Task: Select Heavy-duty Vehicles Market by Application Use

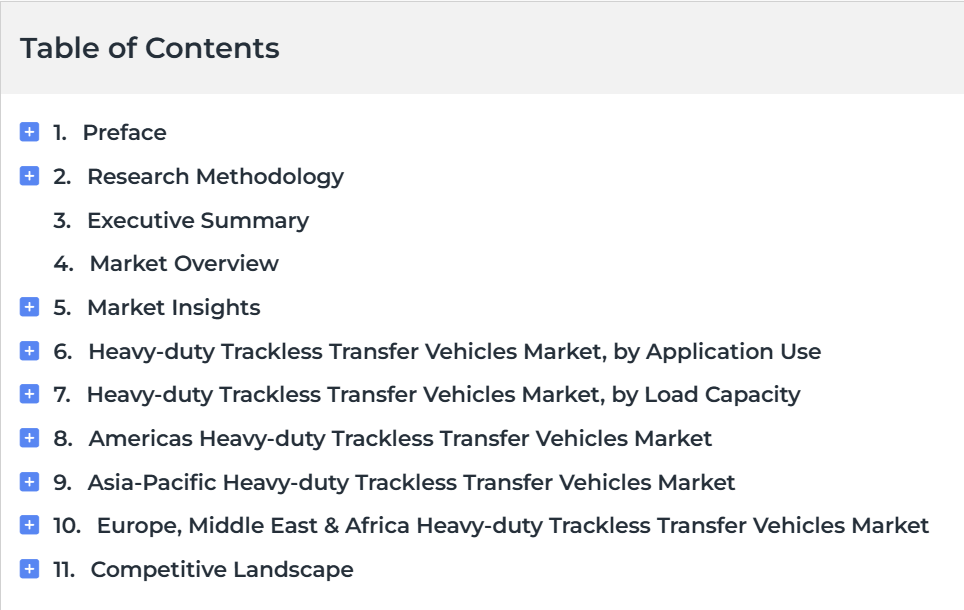Action: pyautogui.click(x=454, y=352)
